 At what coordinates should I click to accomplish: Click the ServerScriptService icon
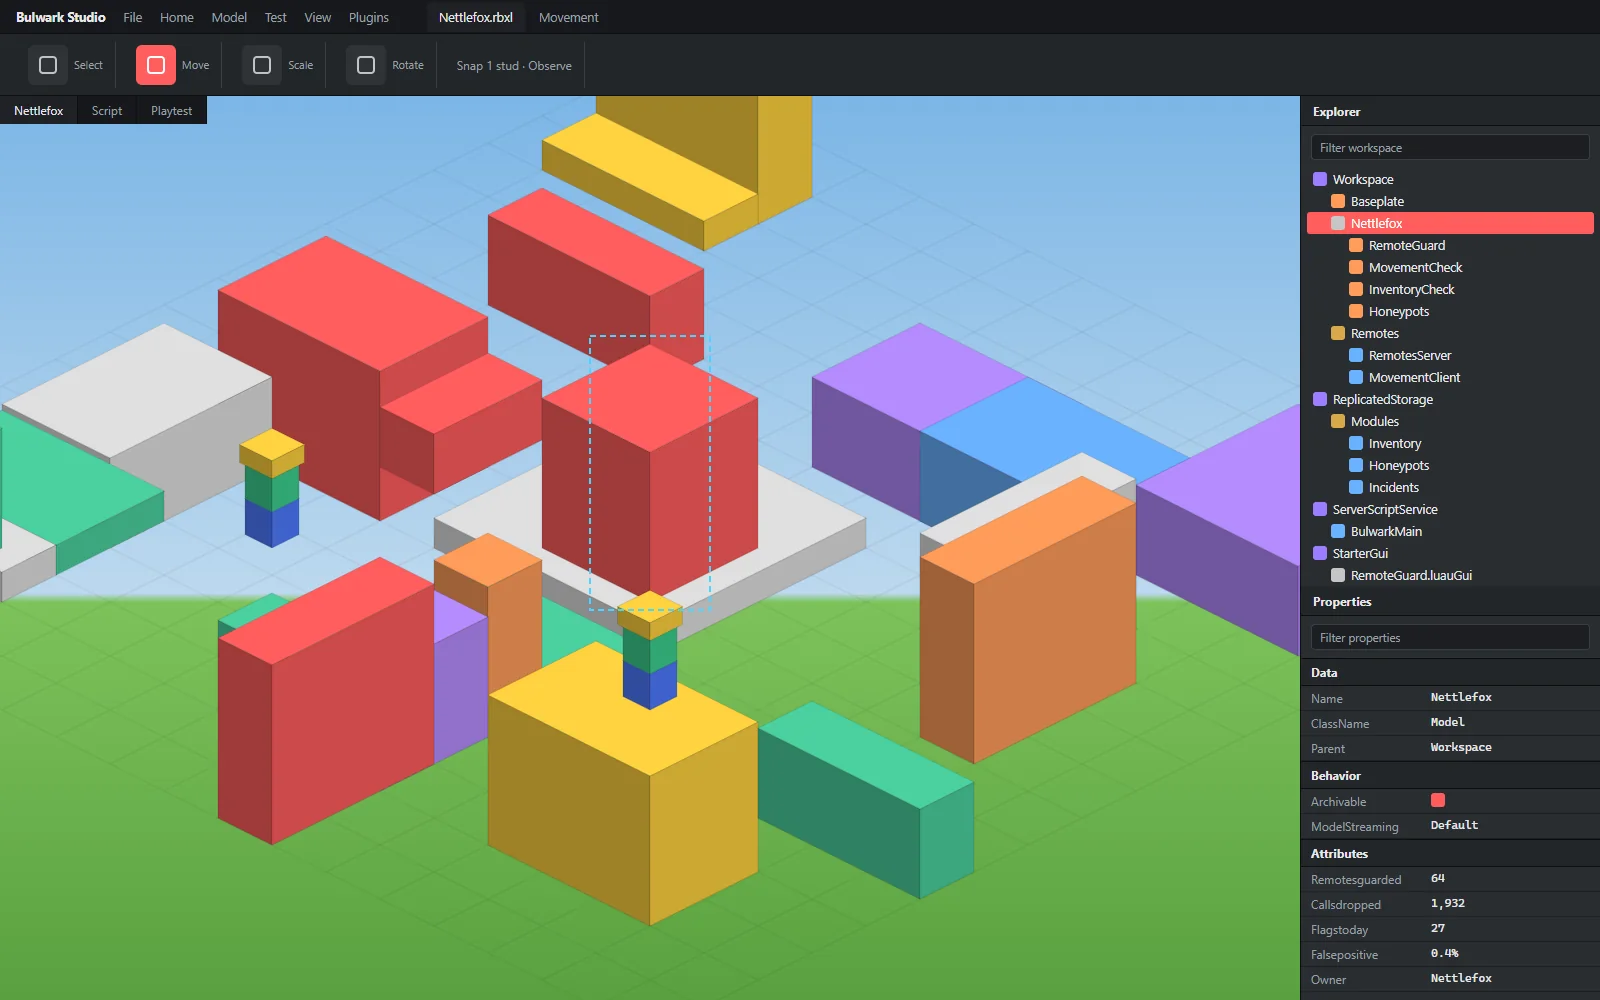click(x=1320, y=509)
